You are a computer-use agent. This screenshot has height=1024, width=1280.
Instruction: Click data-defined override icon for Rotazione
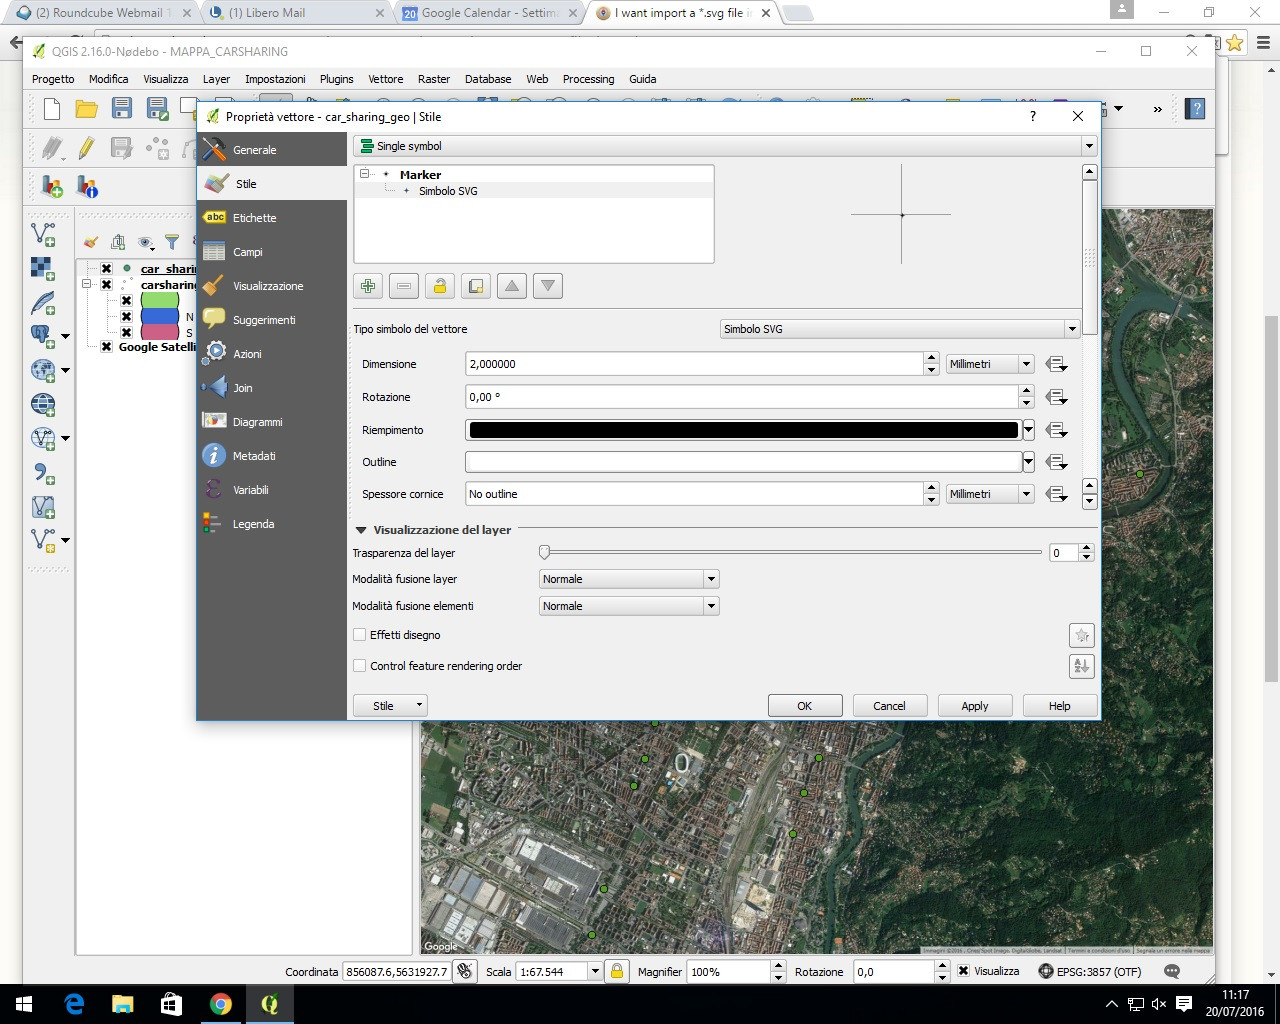[x=1056, y=397]
